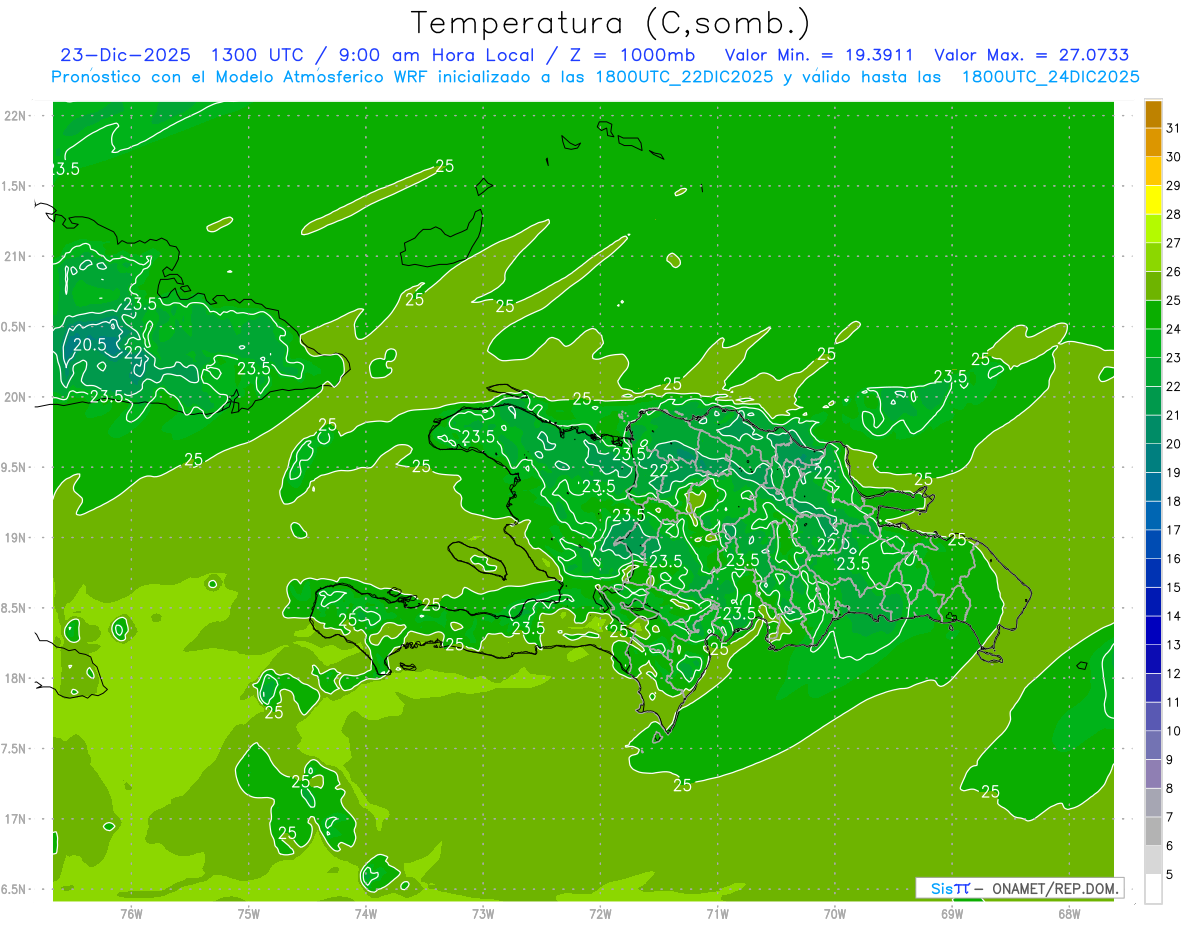
Task: Click colorbar legend value "29"
Action: coord(1174,186)
